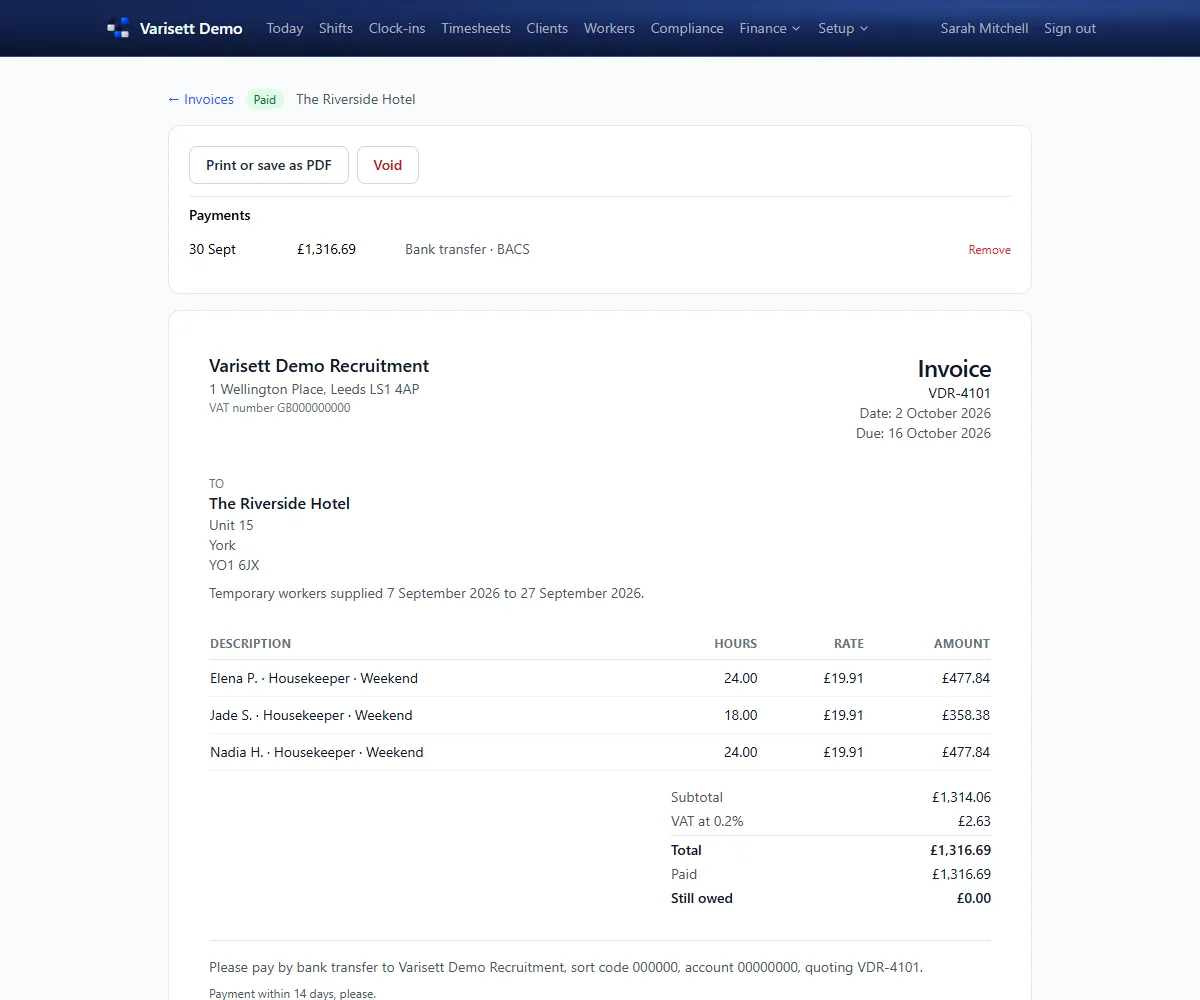Click the VAT amount £2.63
The height and width of the screenshot is (1000, 1200).
(974, 821)
